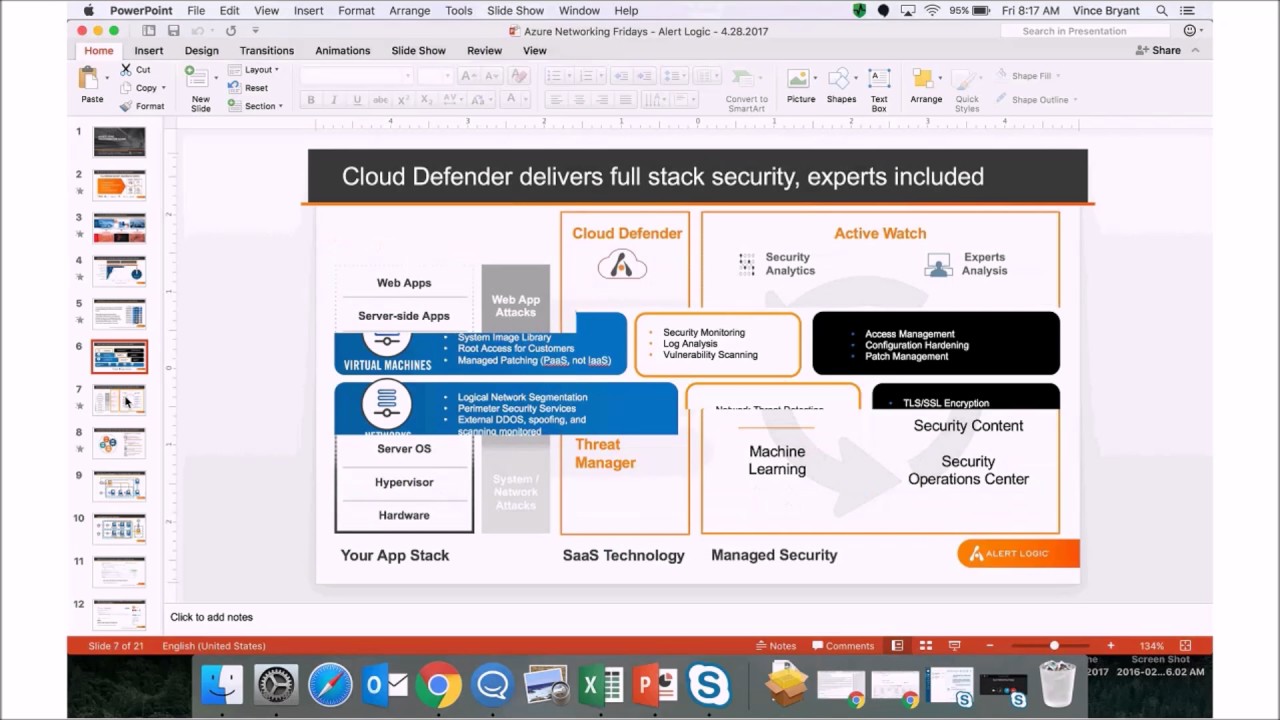Click the zoom out minus button
Image resolution: width=1280 pixels, height=720 pixels.
[x=989, y=646]
